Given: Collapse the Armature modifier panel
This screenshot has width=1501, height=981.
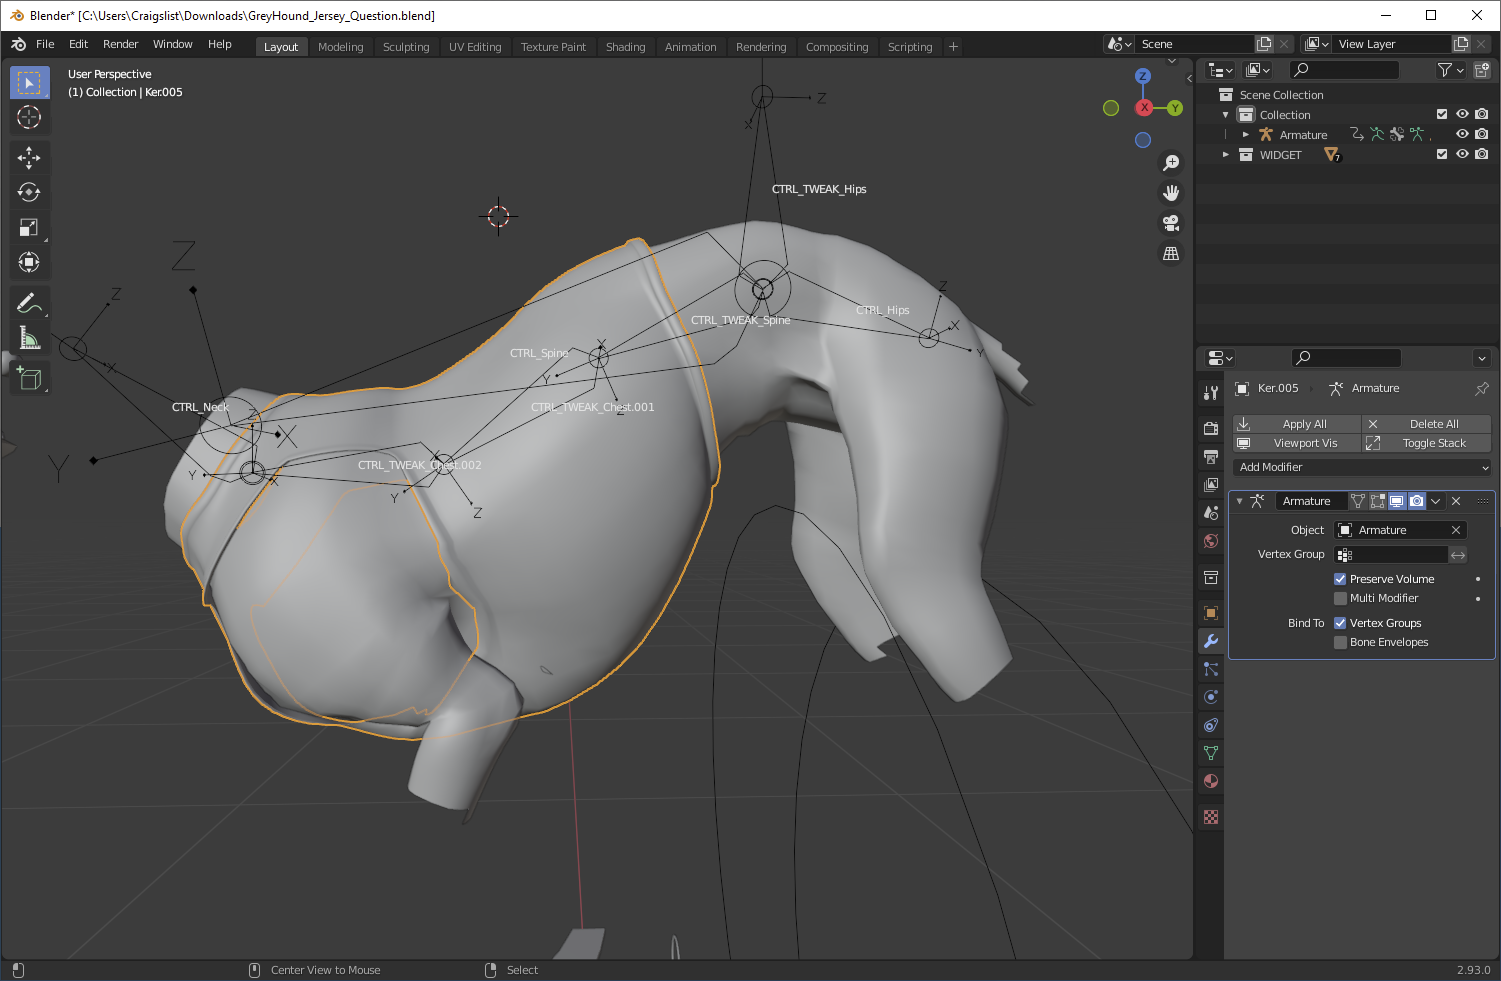Looking at the screenshot, I should coord(1240,501).
